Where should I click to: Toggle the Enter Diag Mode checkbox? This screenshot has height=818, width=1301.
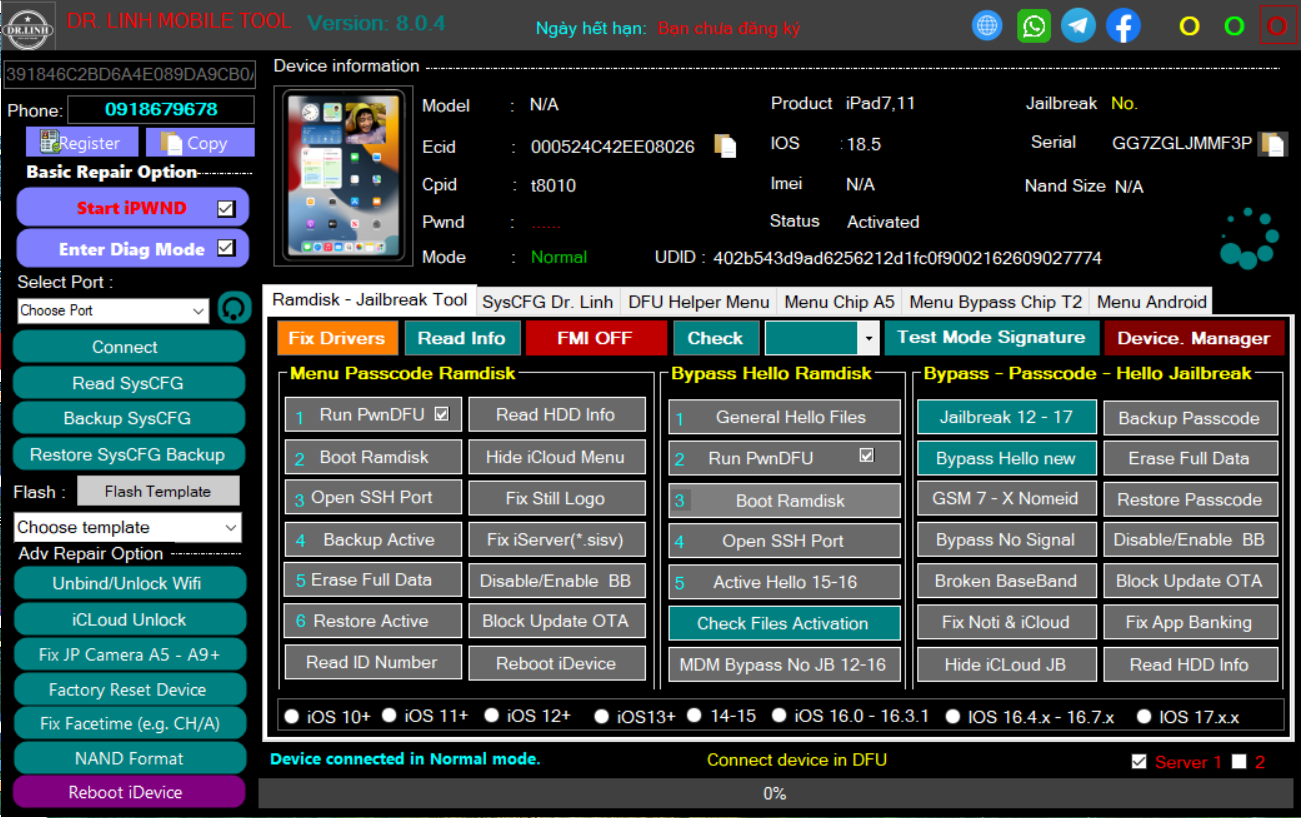(226, 248)
